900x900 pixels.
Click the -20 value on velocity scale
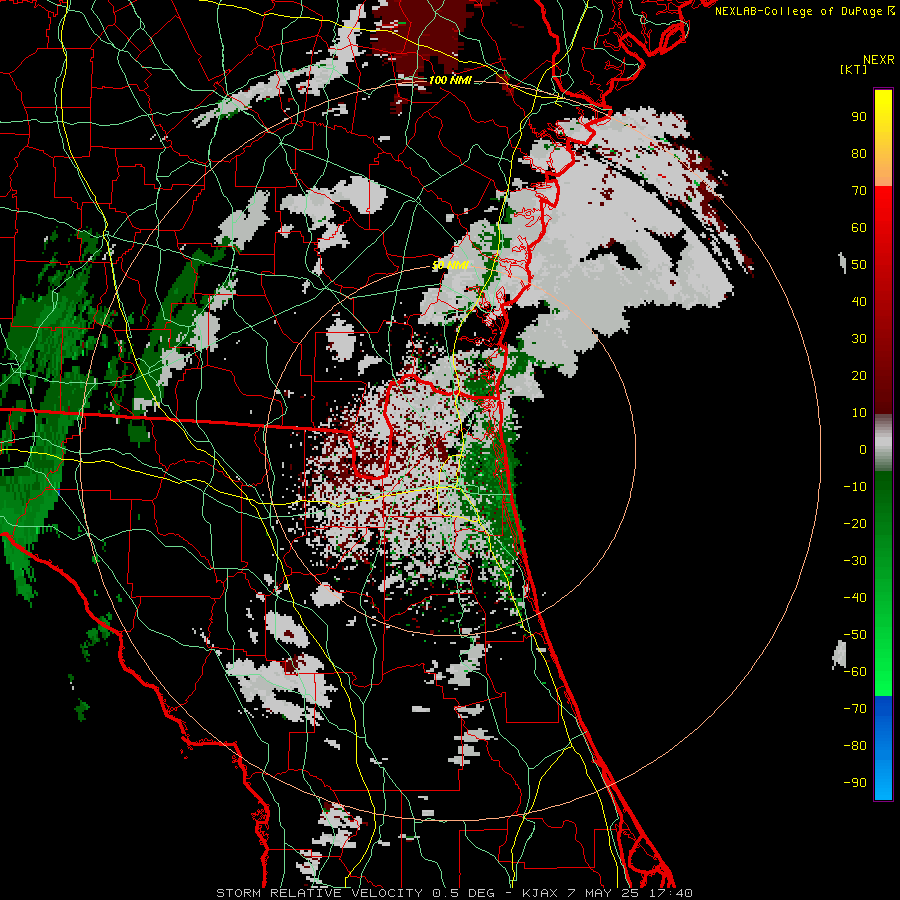[x=855, y=524]
